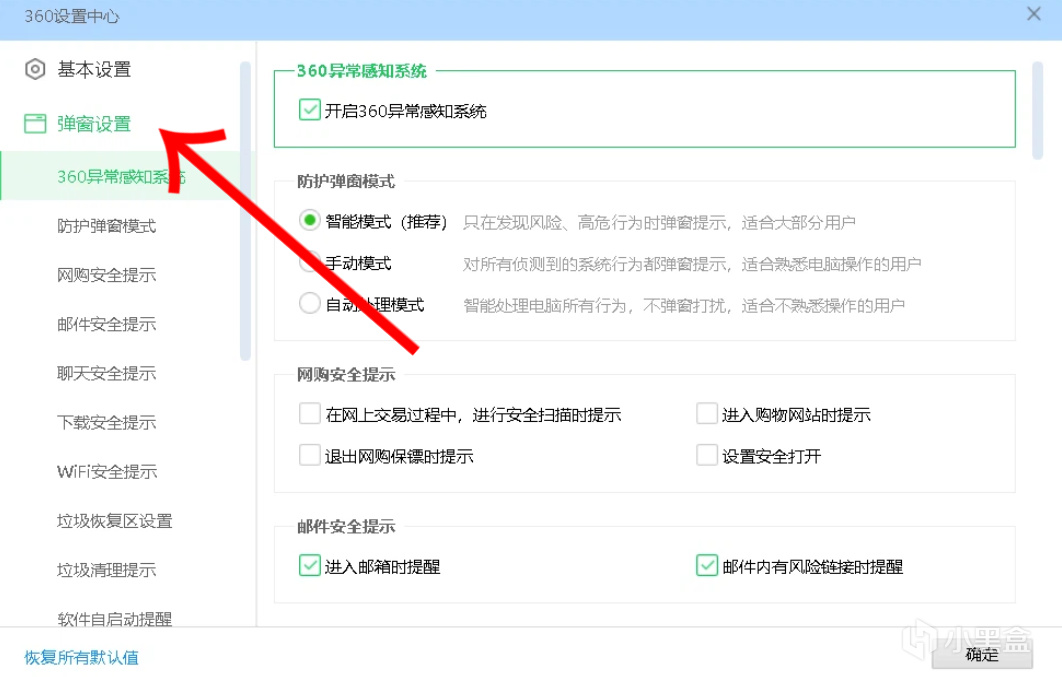Uncheck 邮件内有风险链接时提醒 checkbox
This screenshot has height=677, width=1062.
(x=706, y=565)
